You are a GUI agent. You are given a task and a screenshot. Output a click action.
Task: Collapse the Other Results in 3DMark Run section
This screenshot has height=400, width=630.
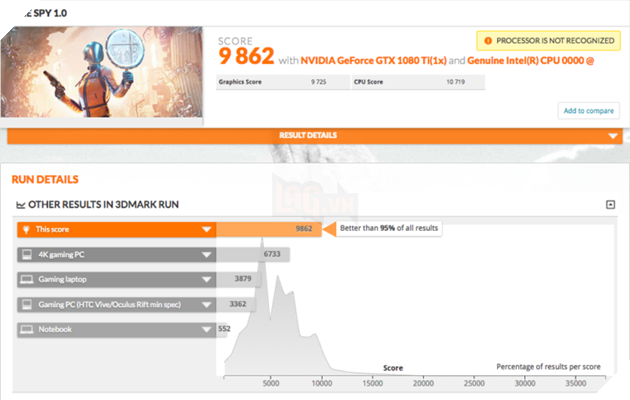(x=610, y=205)
